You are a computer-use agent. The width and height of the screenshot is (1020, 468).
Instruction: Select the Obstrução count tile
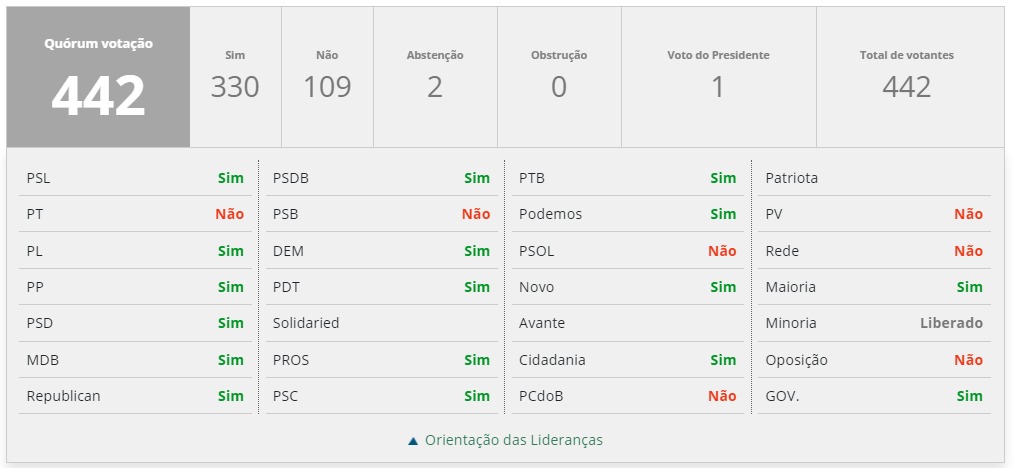559,78
